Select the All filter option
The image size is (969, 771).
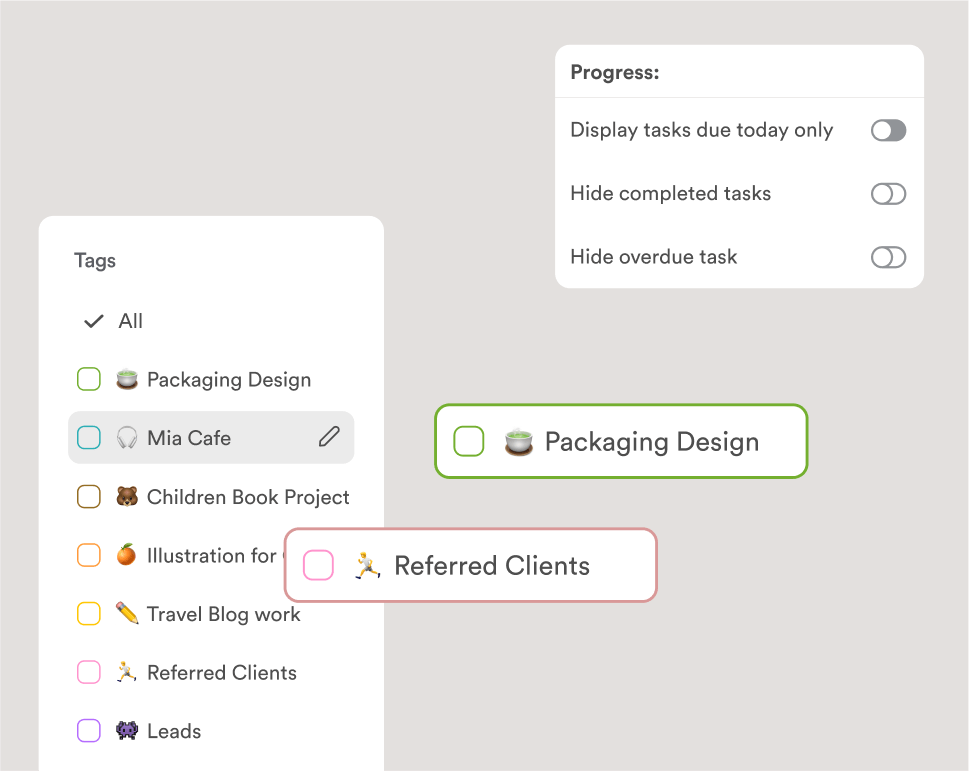pyautogui.click(x=131, y=320)
